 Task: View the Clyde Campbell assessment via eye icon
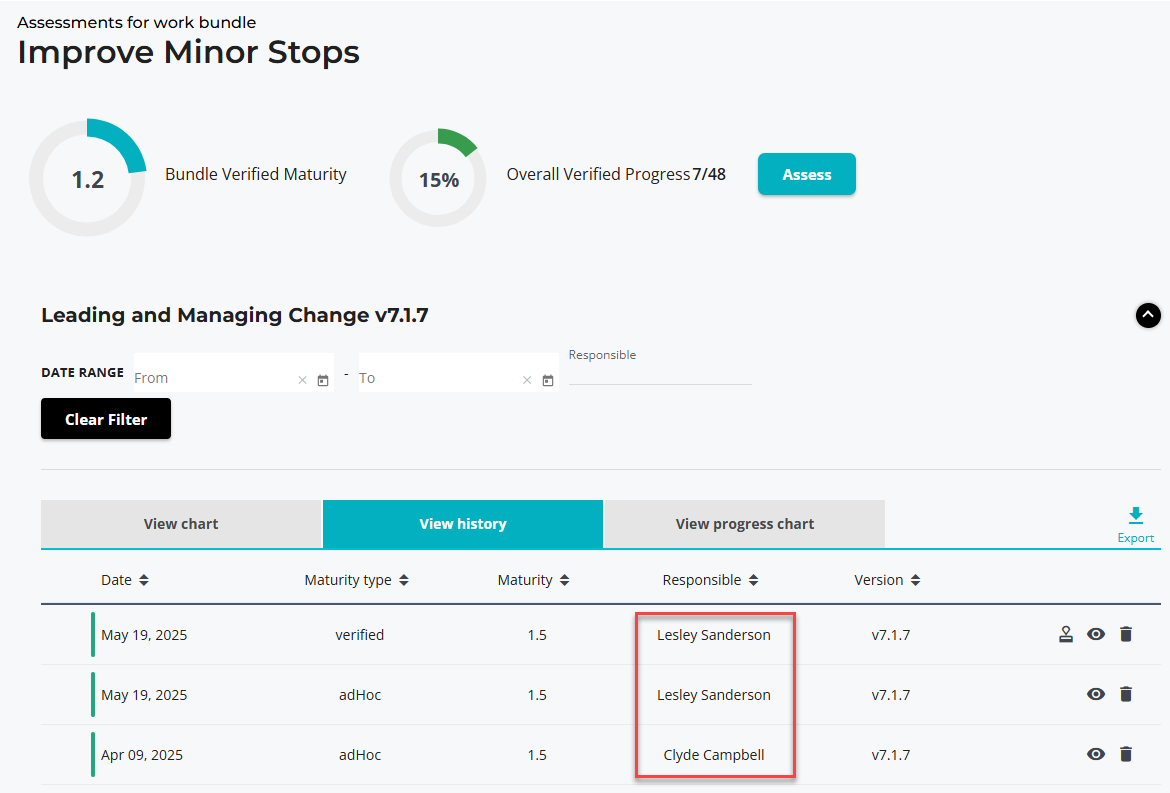(1096, 754)
